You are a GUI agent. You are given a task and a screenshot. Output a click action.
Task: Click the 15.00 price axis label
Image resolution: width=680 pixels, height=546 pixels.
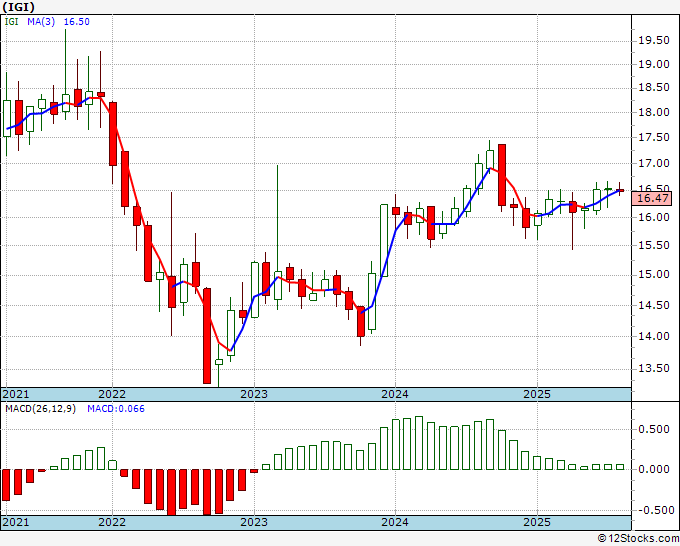point(654,275)
